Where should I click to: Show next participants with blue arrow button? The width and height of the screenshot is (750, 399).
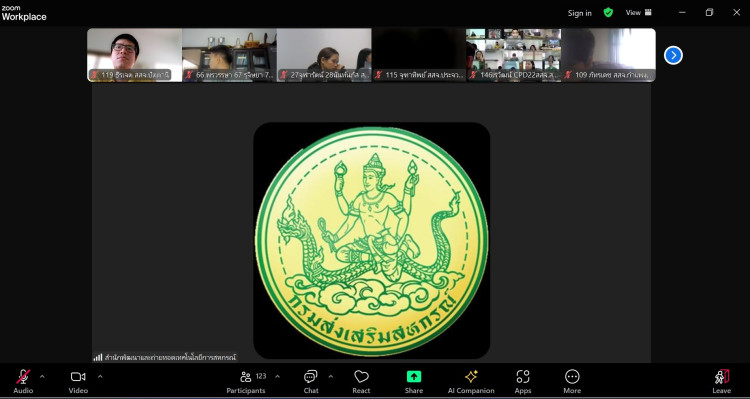673,55
